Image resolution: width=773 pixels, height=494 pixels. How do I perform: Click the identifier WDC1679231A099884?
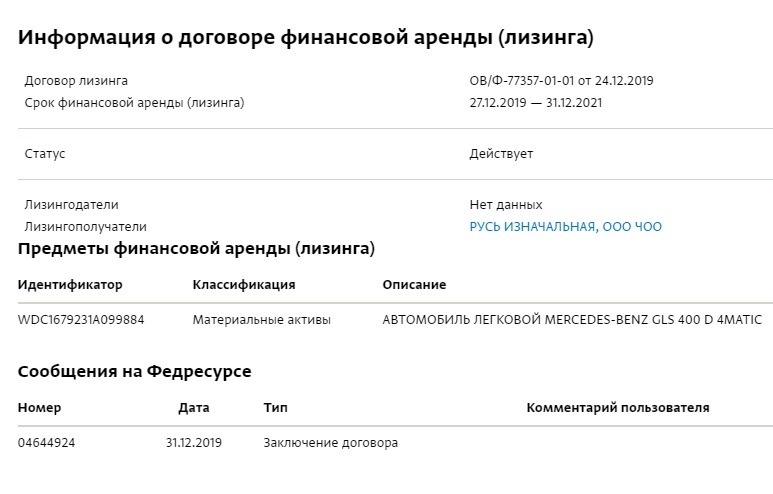tap(81, 320)
